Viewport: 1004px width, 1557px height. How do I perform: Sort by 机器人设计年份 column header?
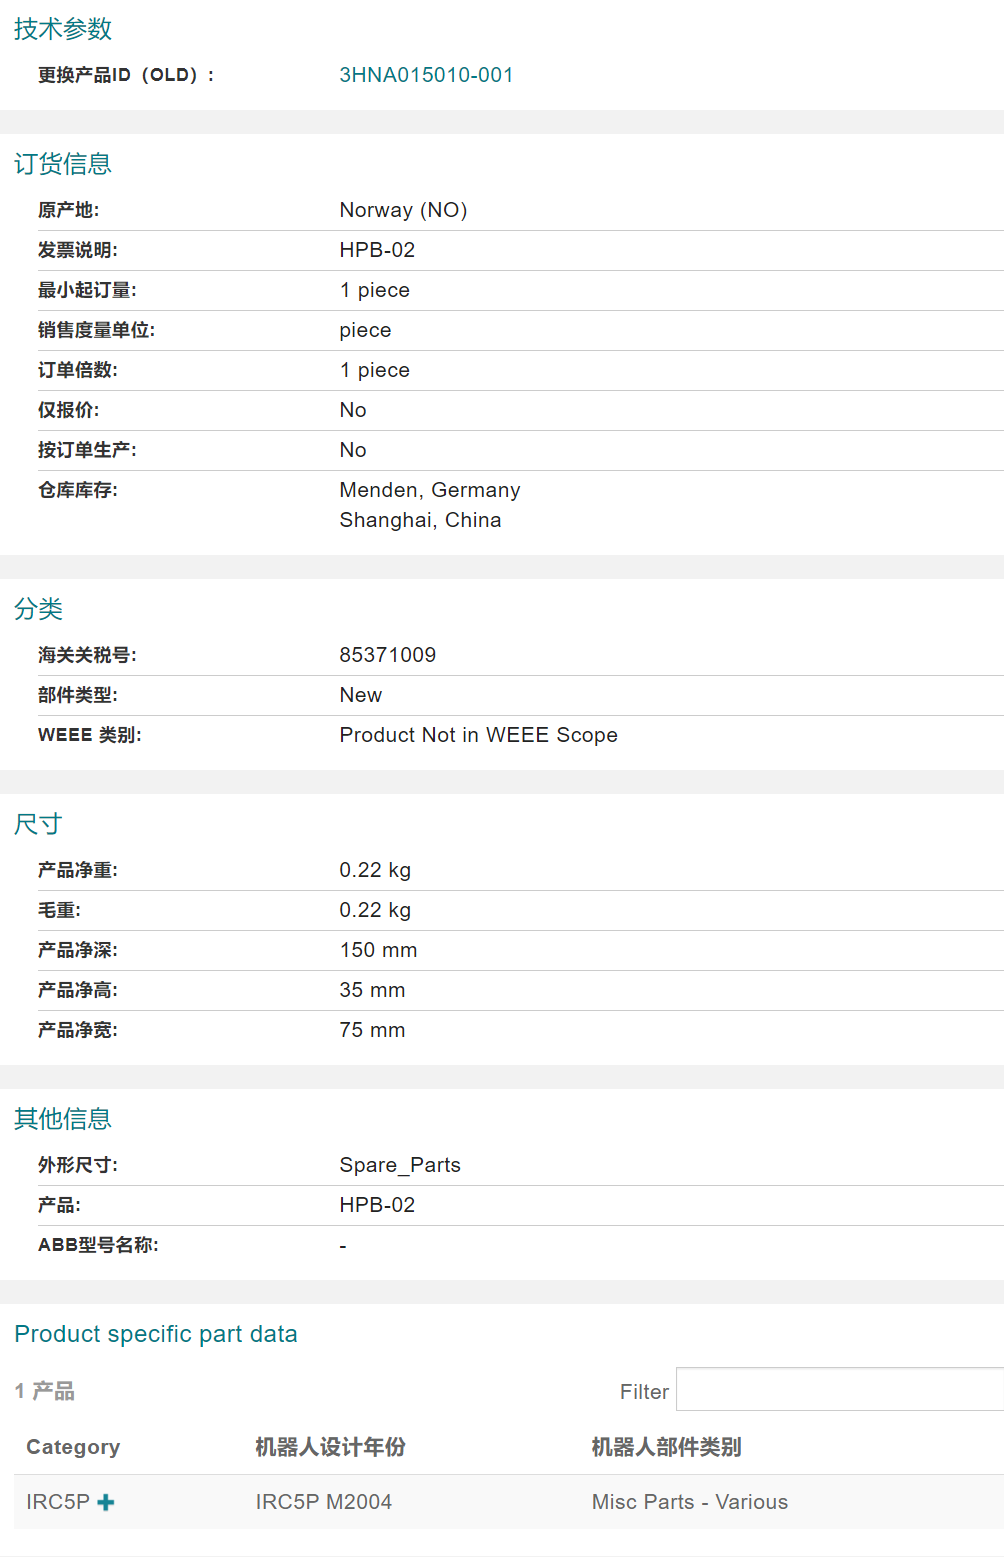point(330,1447)
